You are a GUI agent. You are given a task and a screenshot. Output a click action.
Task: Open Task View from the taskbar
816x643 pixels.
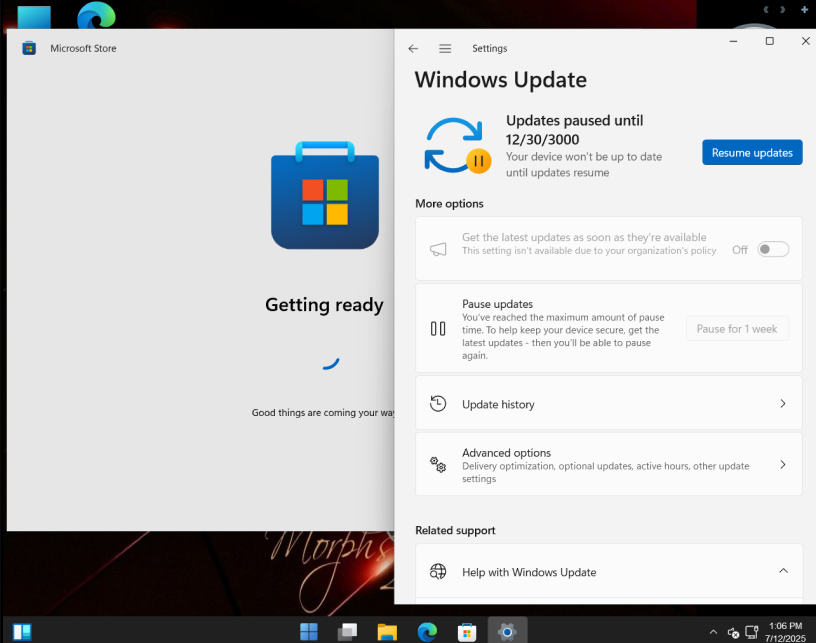pyautogui.click(x=348, y=632)
